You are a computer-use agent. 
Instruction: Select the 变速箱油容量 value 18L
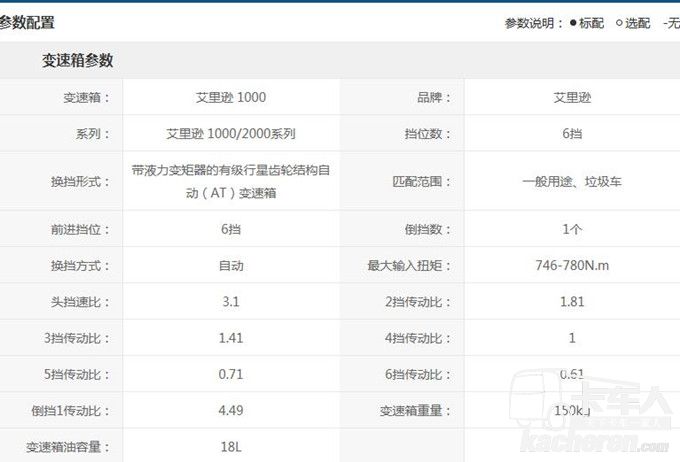[231, 446]
